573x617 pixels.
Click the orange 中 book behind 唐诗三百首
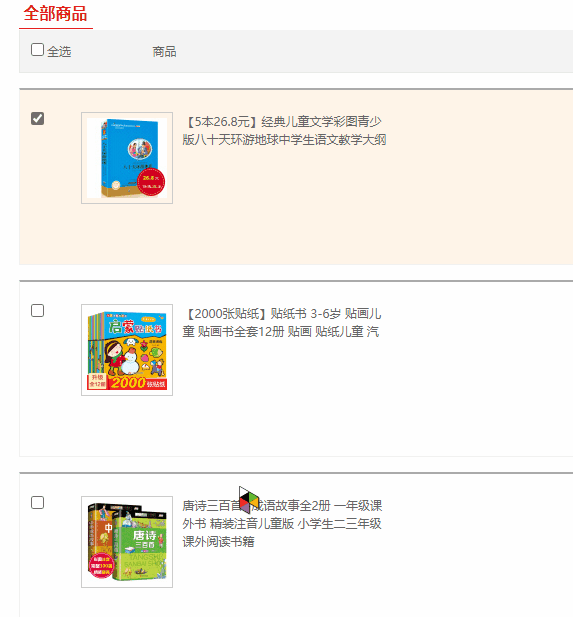coord(100,527)
